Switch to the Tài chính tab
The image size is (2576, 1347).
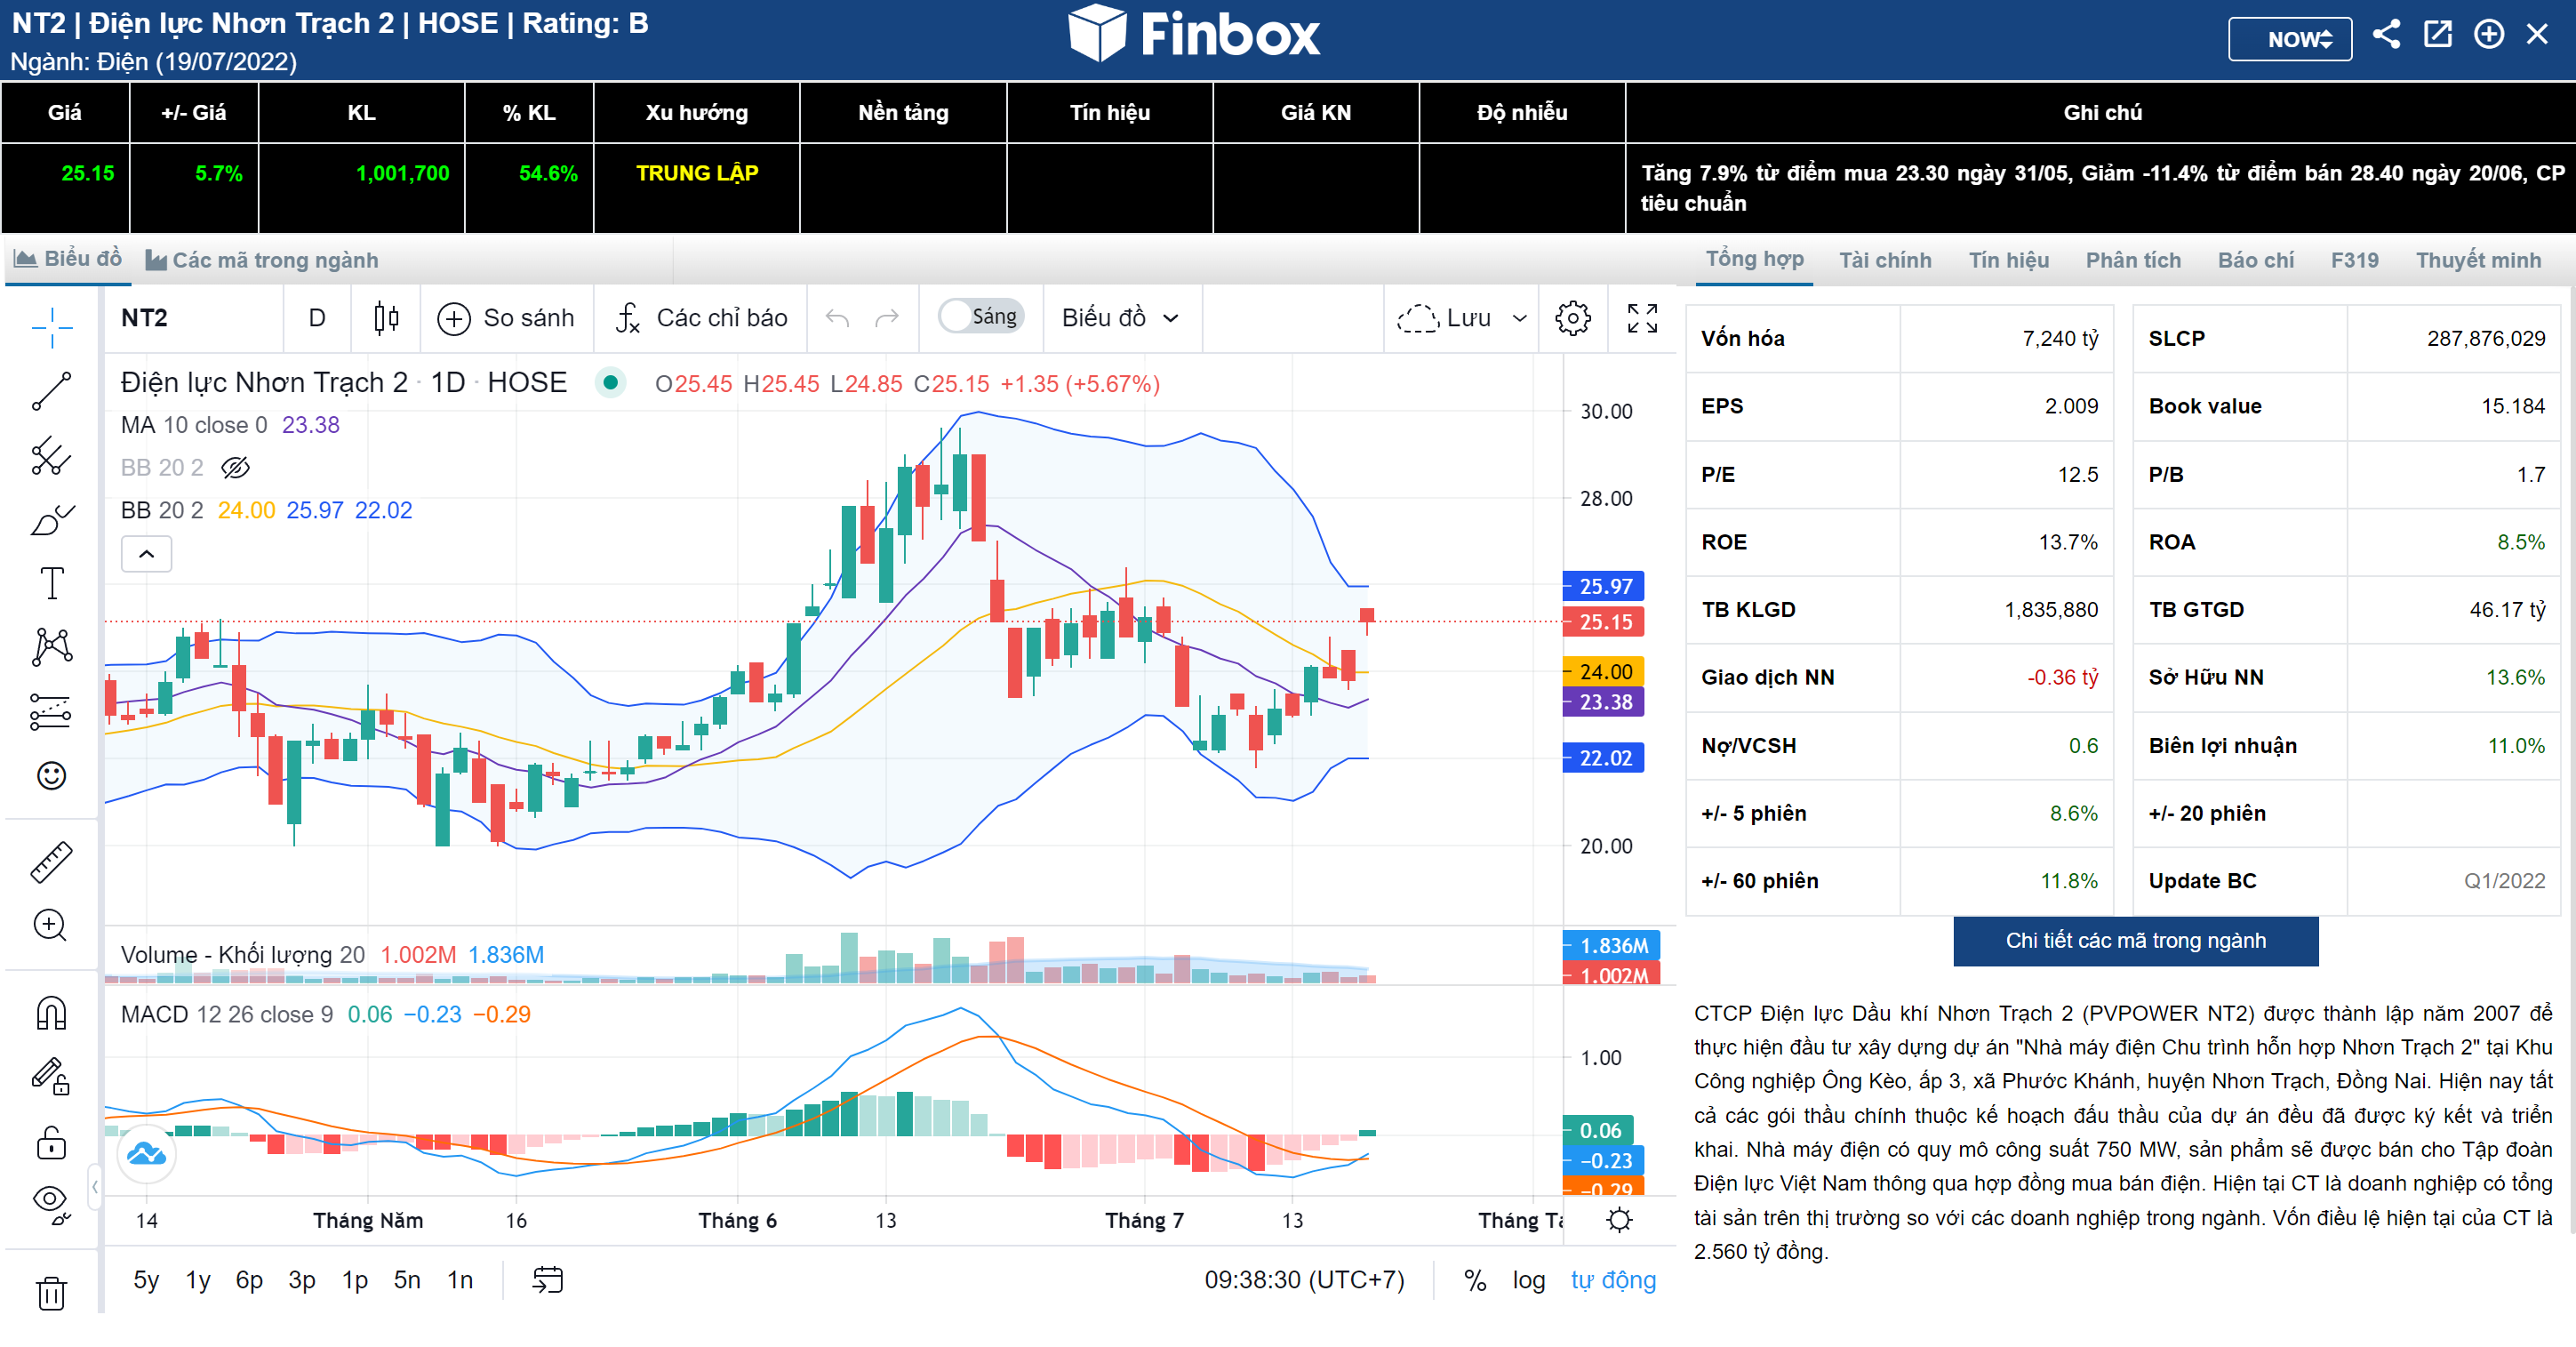click(1885, 260)
